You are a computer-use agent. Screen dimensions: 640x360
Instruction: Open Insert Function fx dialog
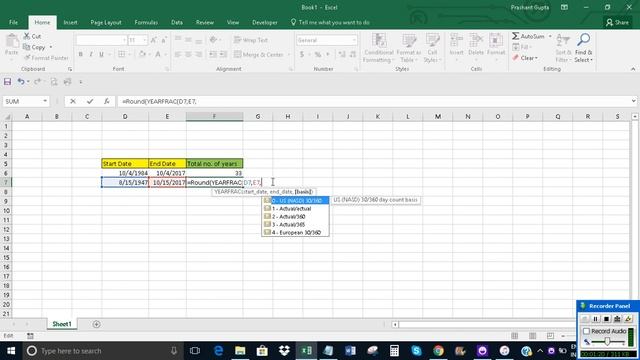point(107,101)
